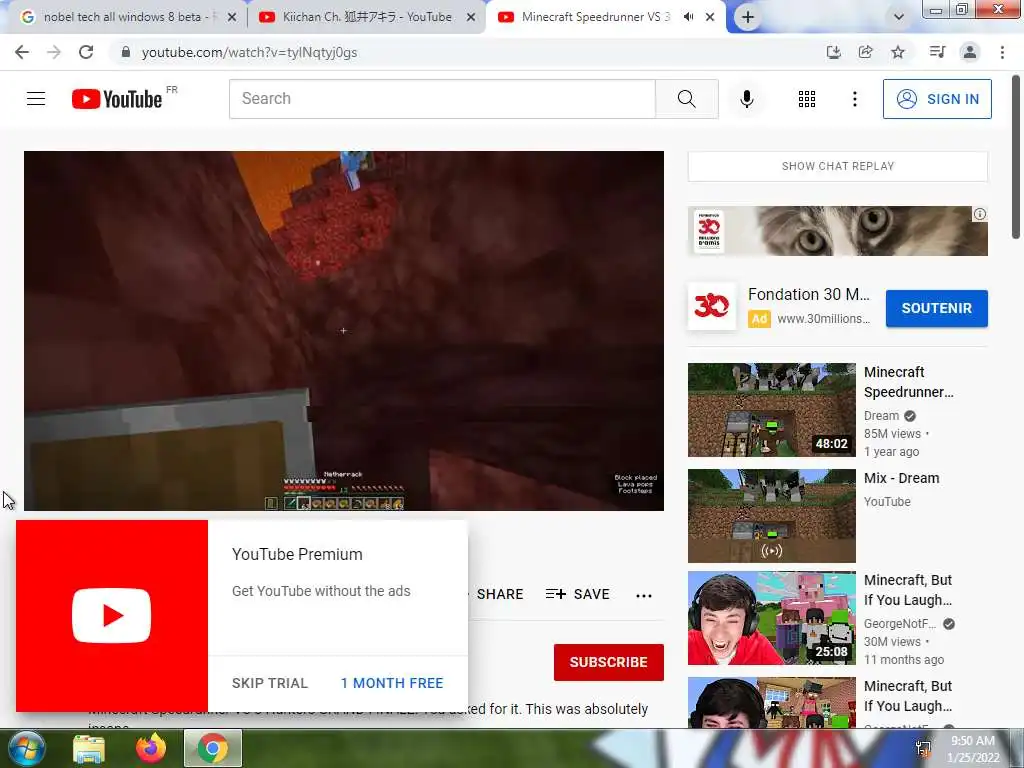Click the Chrome taskbar icon

pos(212,748)
